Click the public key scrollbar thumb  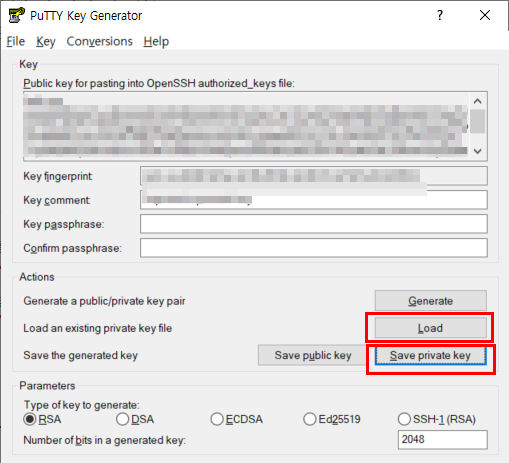pos(478,121)
